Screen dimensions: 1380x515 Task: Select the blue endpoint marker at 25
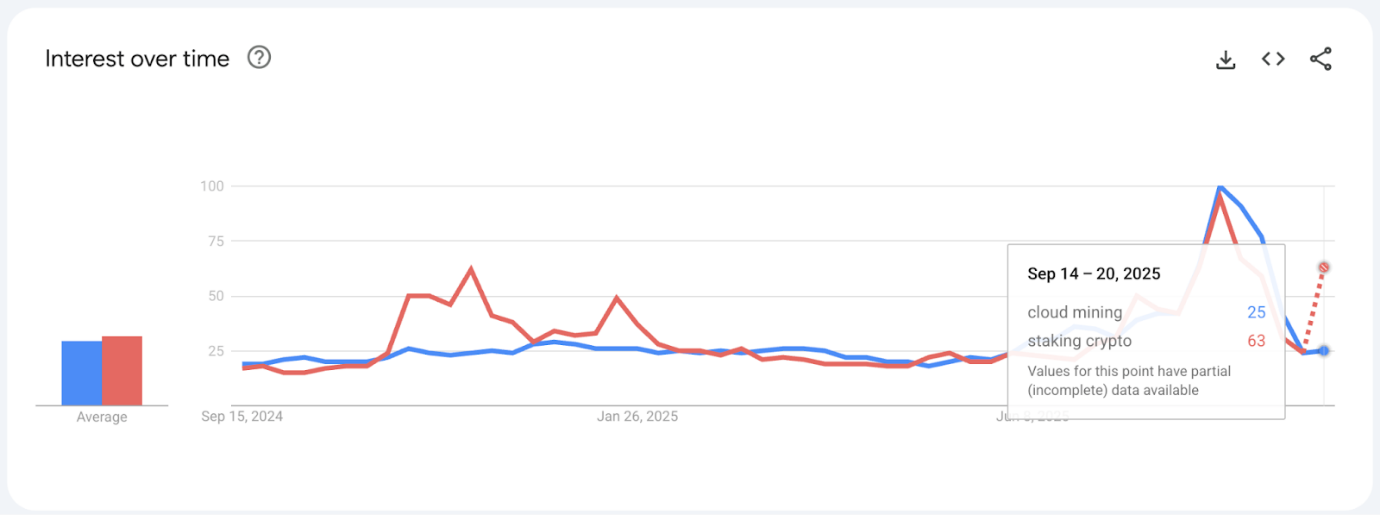point(1324,350)
